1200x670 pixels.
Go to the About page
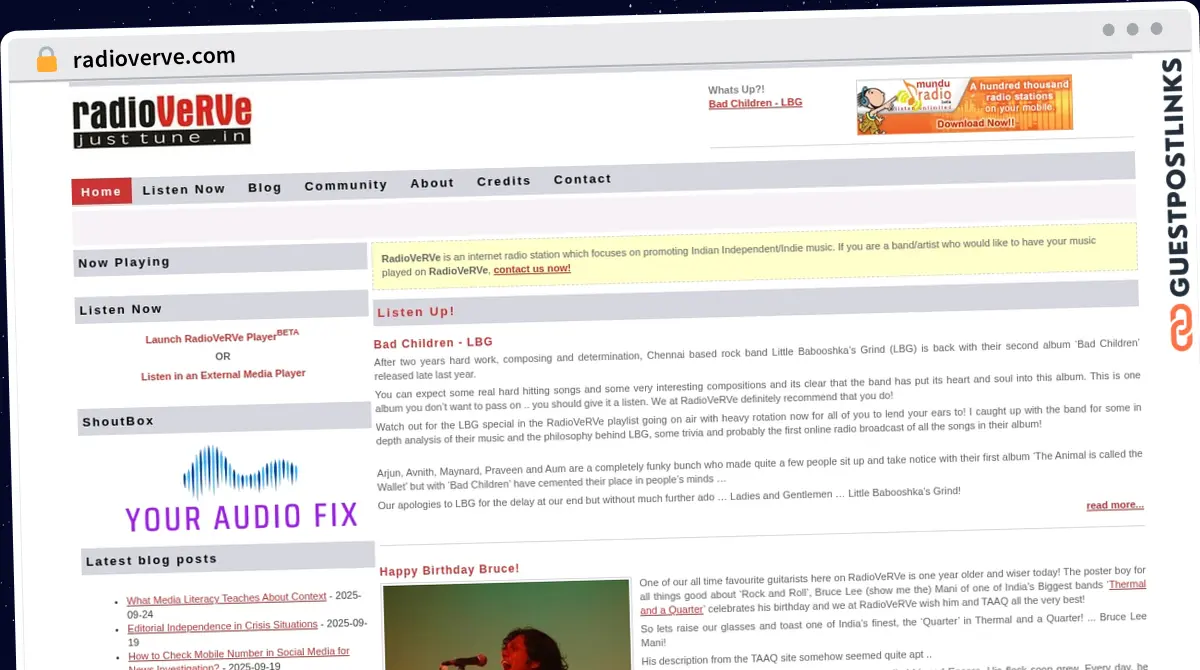[x=432, y=183]
